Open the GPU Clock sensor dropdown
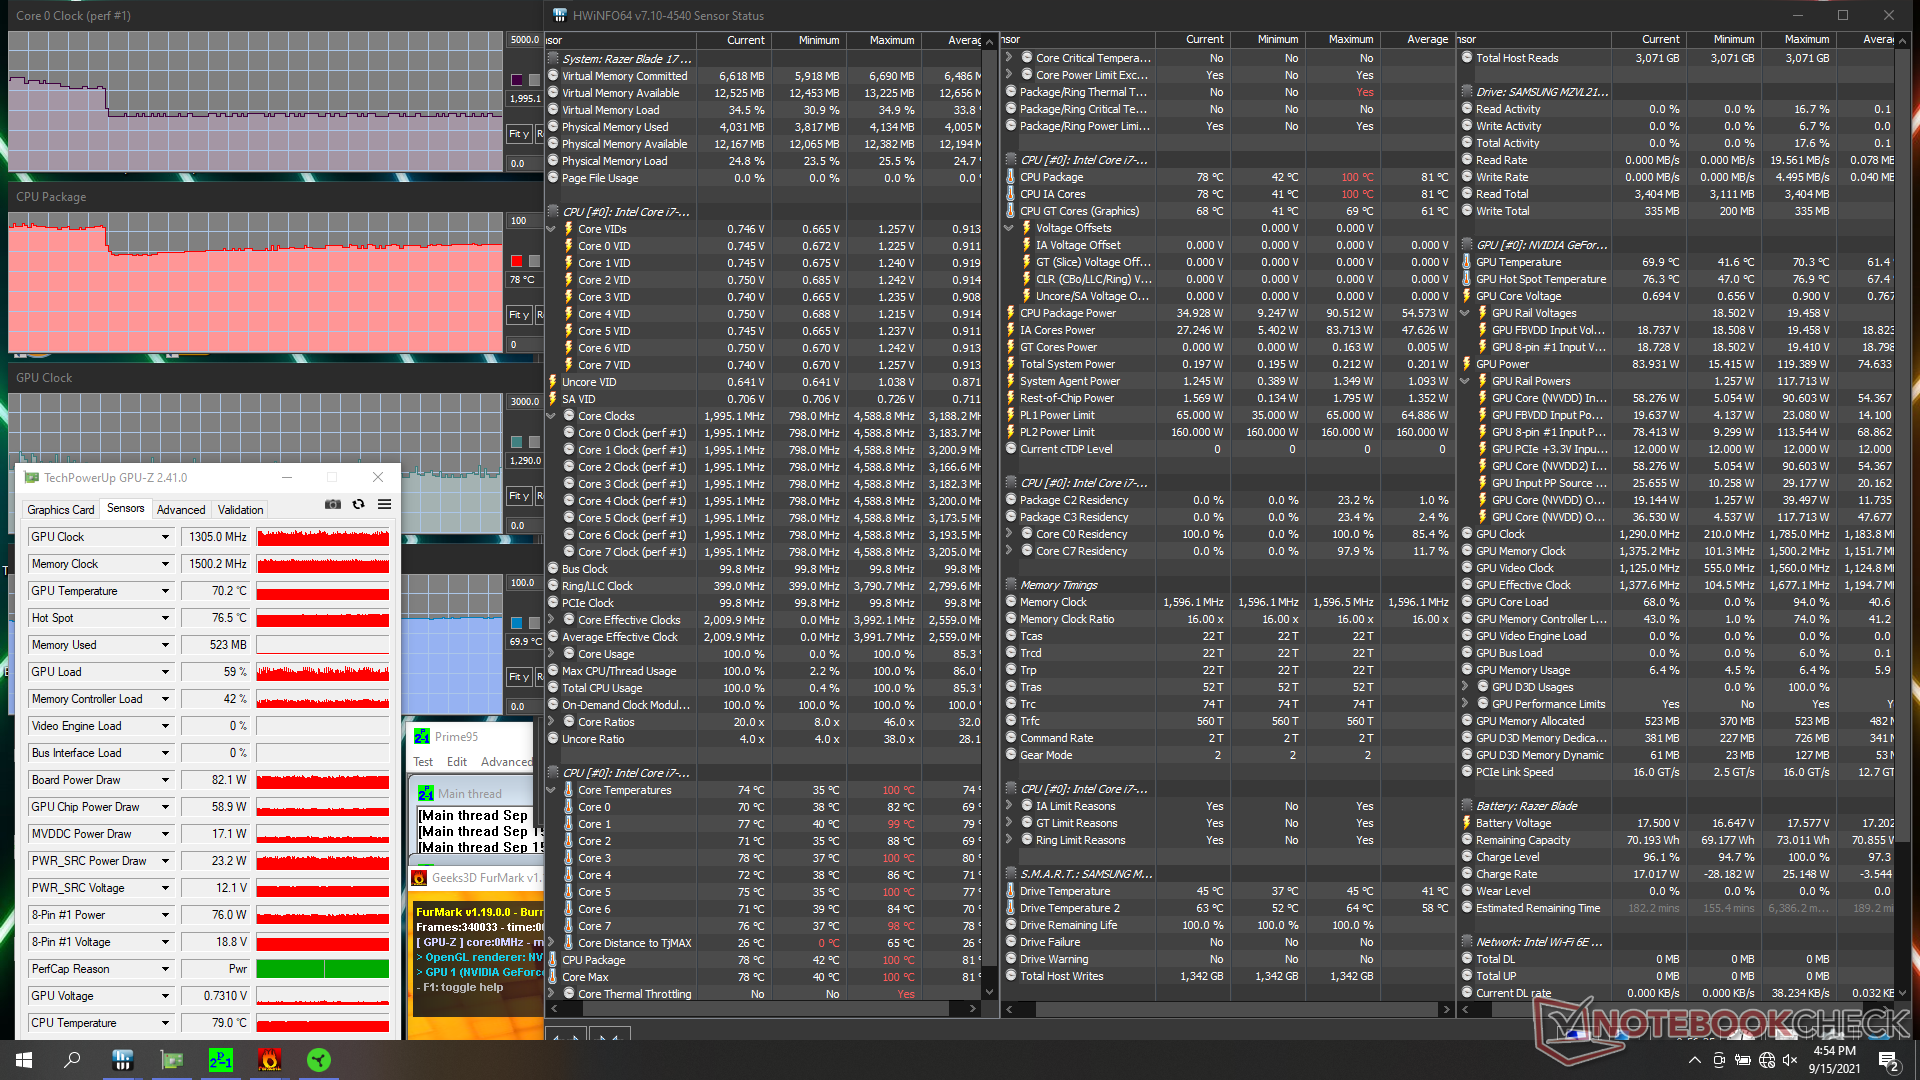The image size is (1920, 1080). (165, 538)
